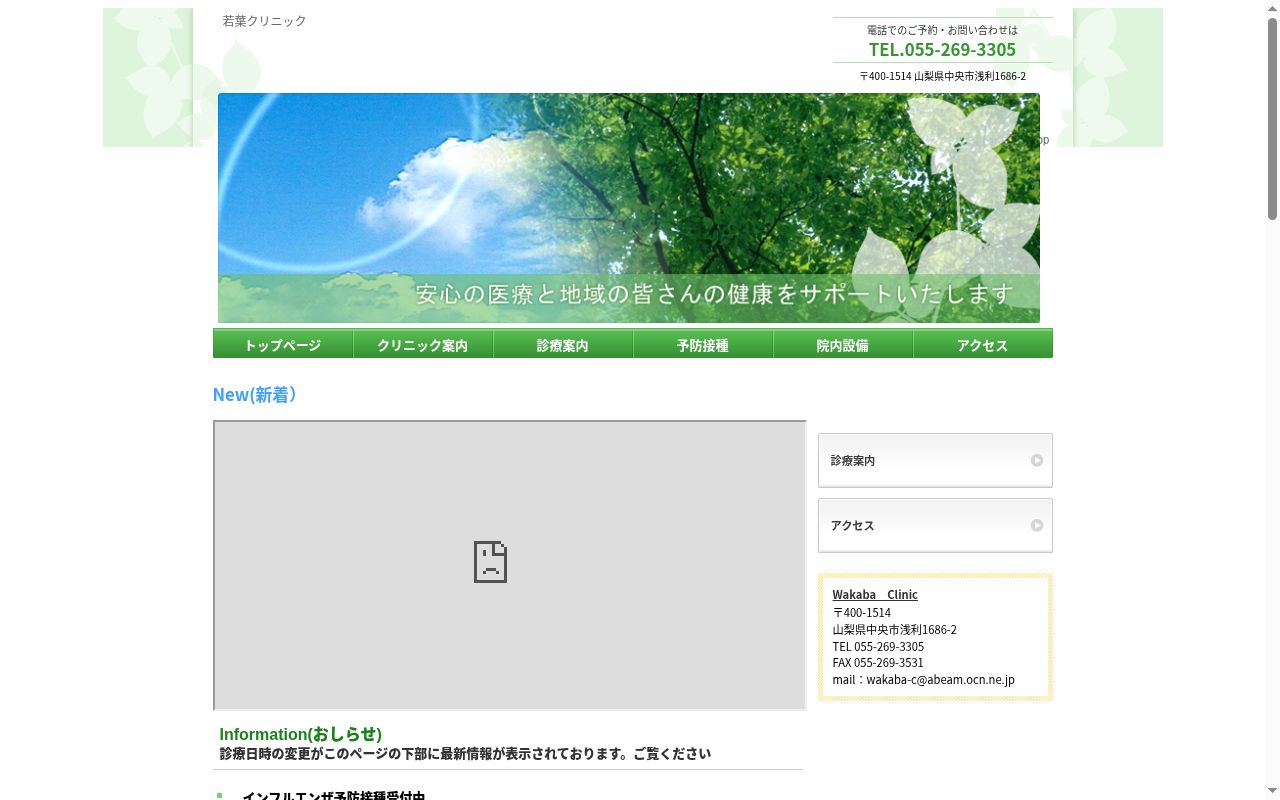The height and width of the screenshot is (800, 1280).
Task: Go to the 予防接種 navigation tab
Action: [703, 344]
